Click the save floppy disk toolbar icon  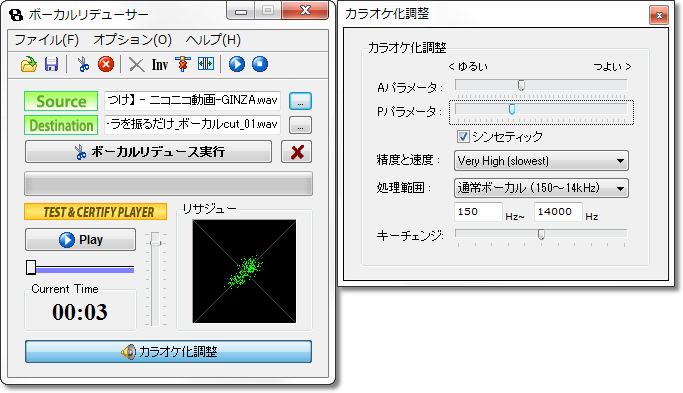click(51, 64)
